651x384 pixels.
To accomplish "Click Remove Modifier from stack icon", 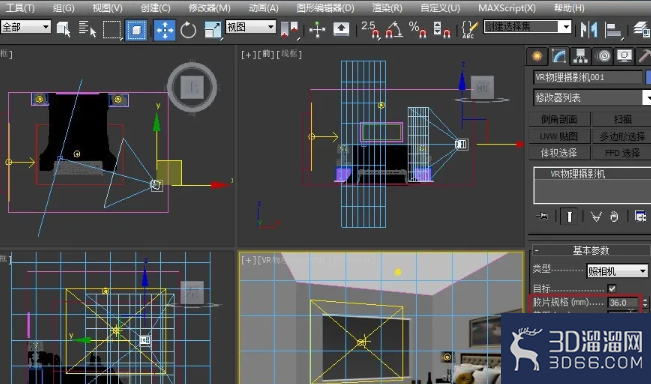I will [614, 216].
